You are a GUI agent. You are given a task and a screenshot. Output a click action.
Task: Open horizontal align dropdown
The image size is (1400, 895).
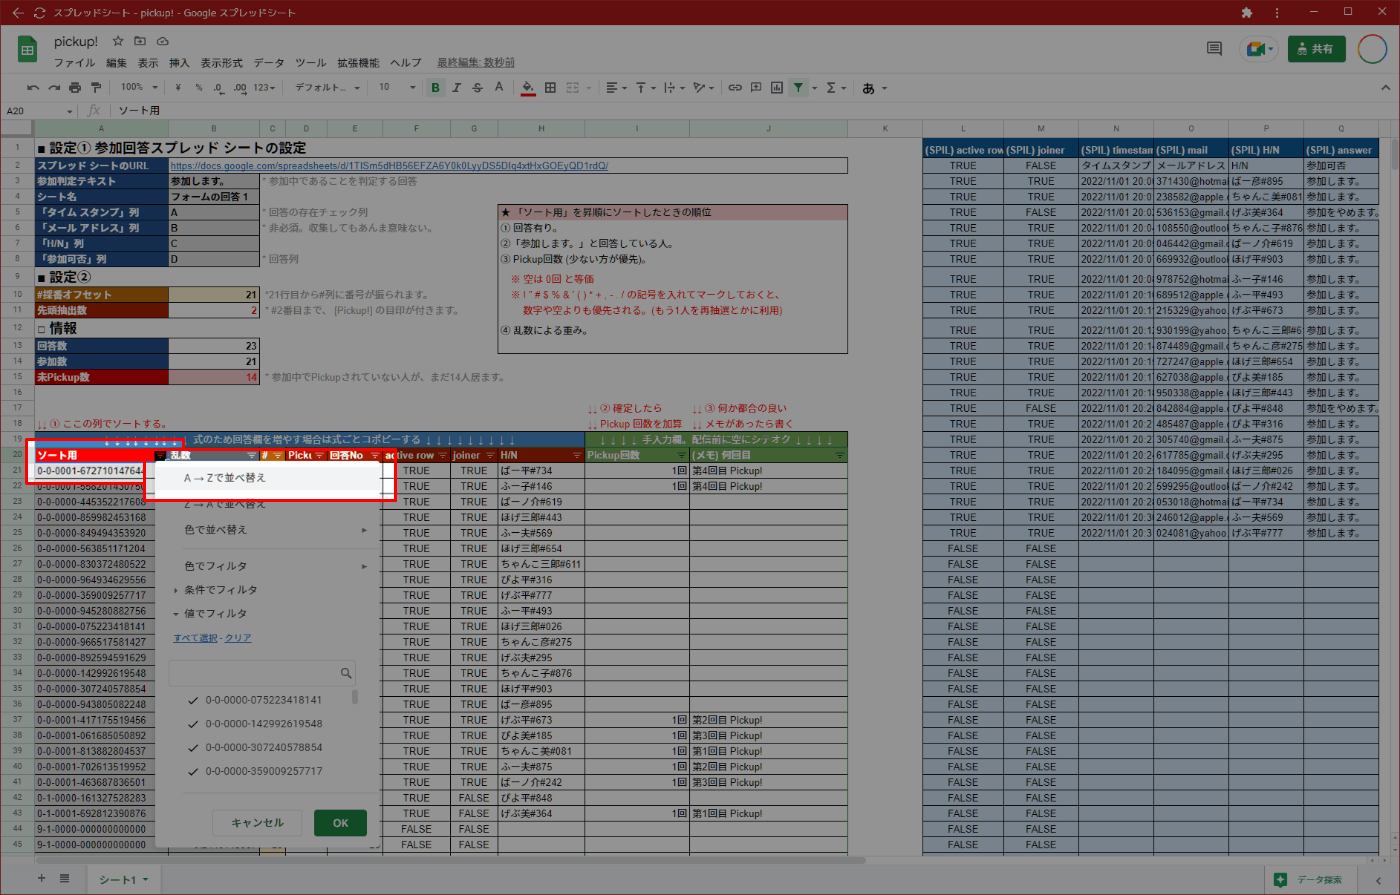click(615, 88)
